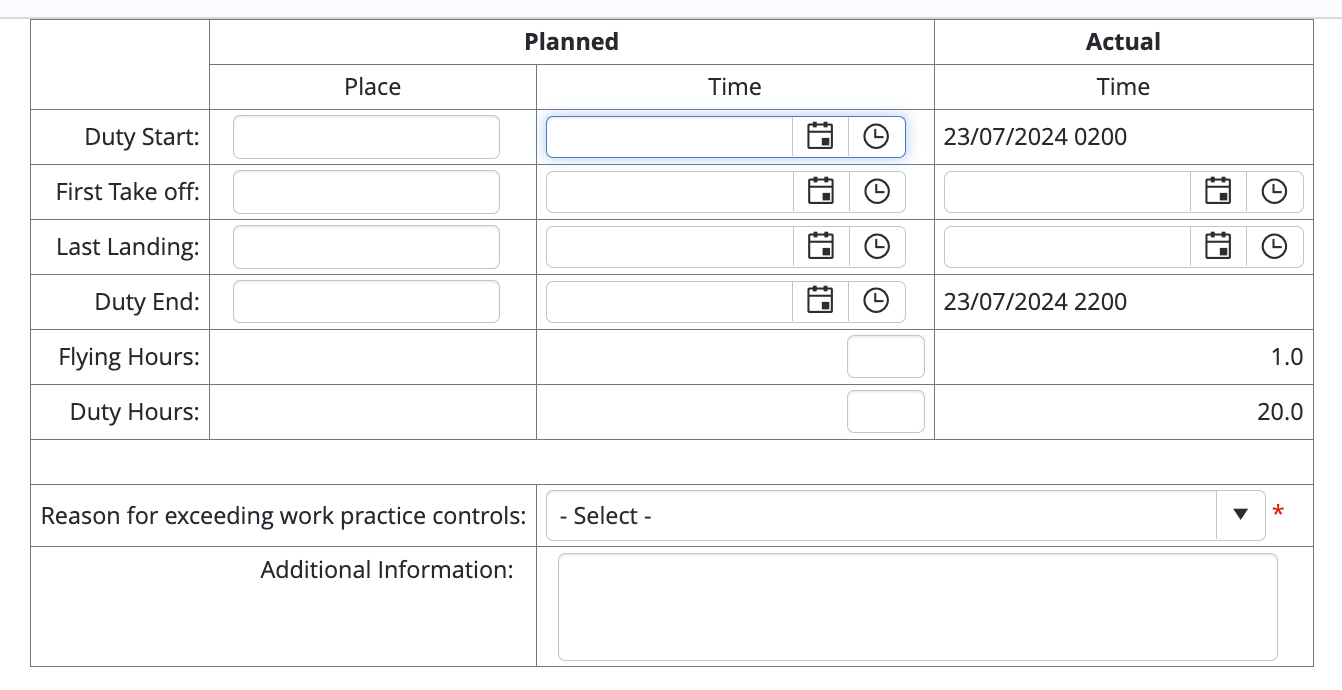Open calendar for actual Last Landing
The image size is (1342, 690).
coord(1218,247)
